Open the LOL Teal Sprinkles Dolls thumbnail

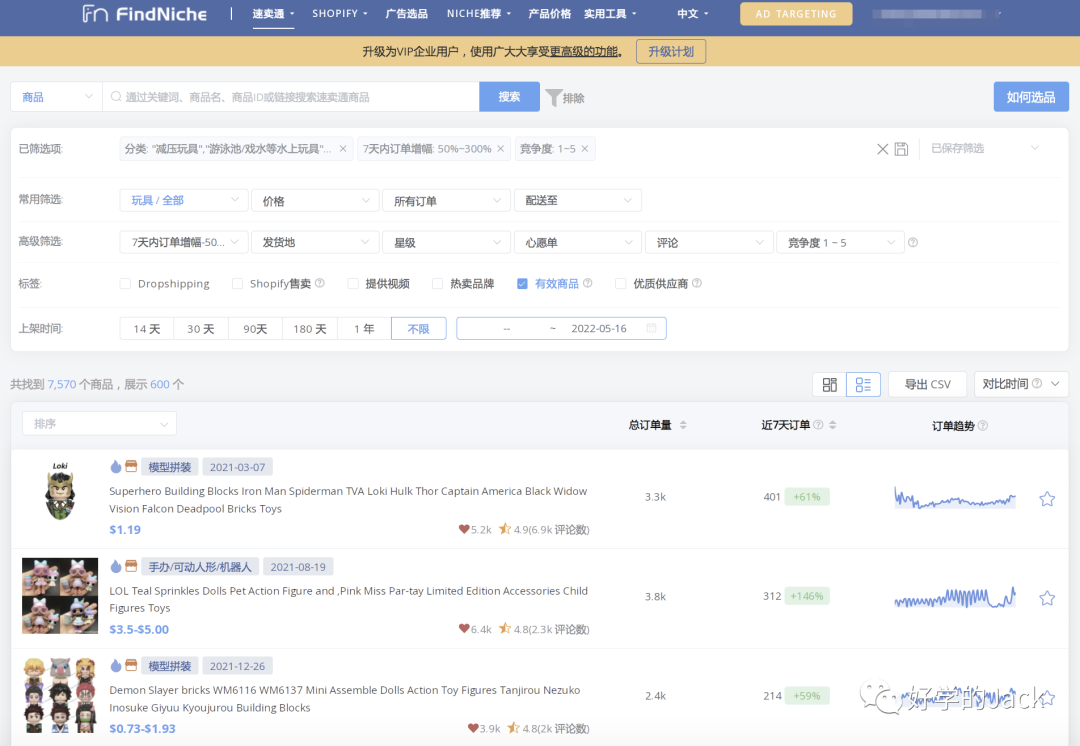coord(60,596)
